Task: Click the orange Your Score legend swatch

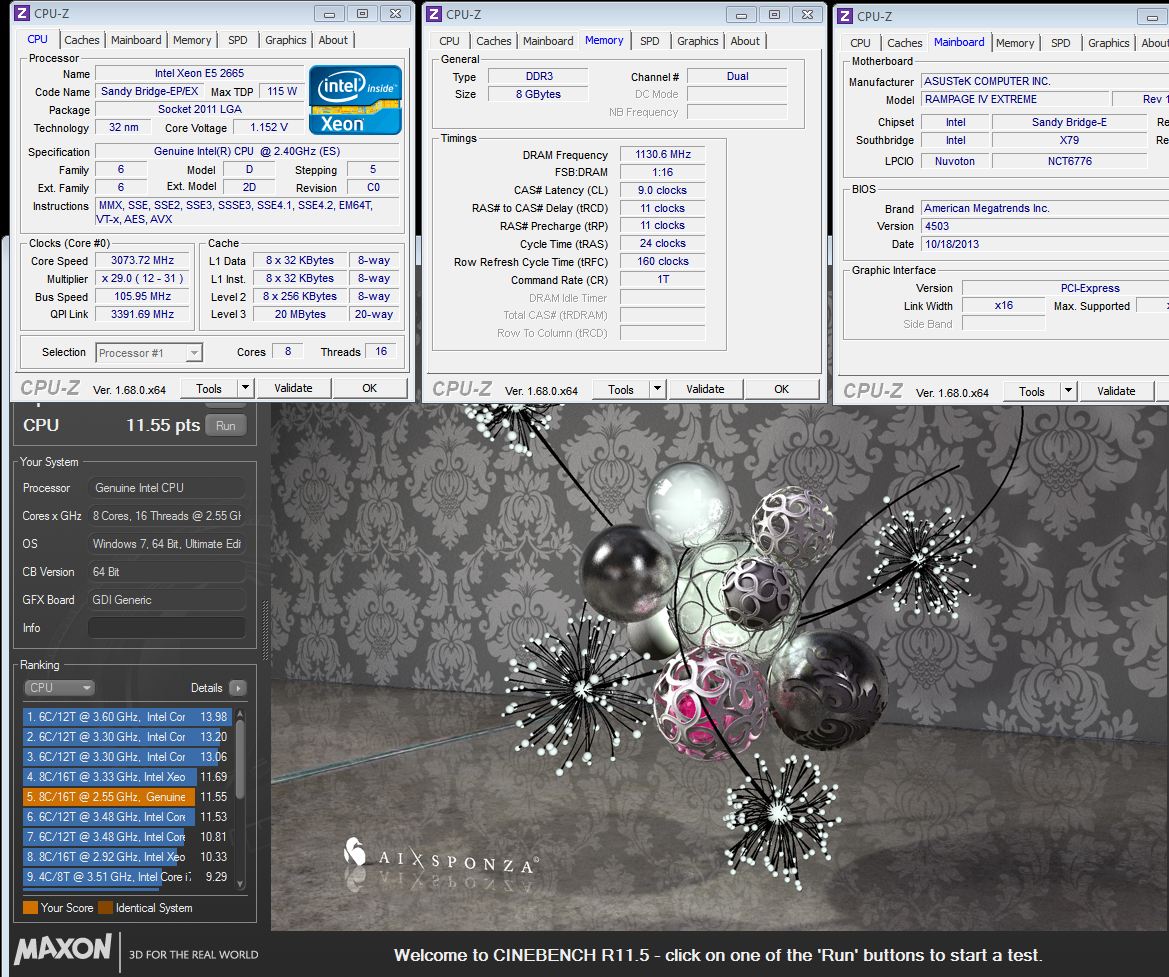Action: point(31,908)
